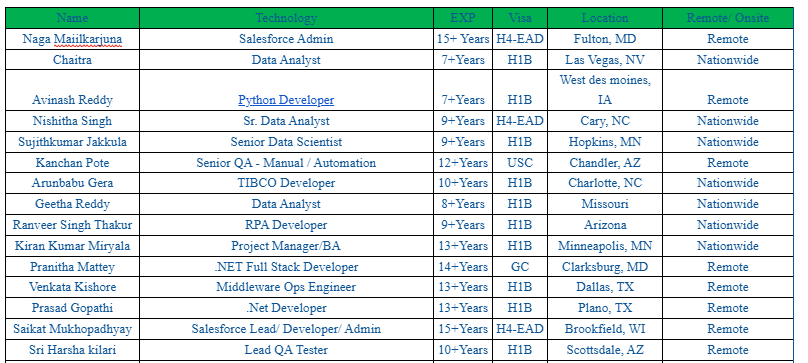This screenshot has height=363, width=808.
Task: Select the TIBCO Developer cell
Action: 286,183
